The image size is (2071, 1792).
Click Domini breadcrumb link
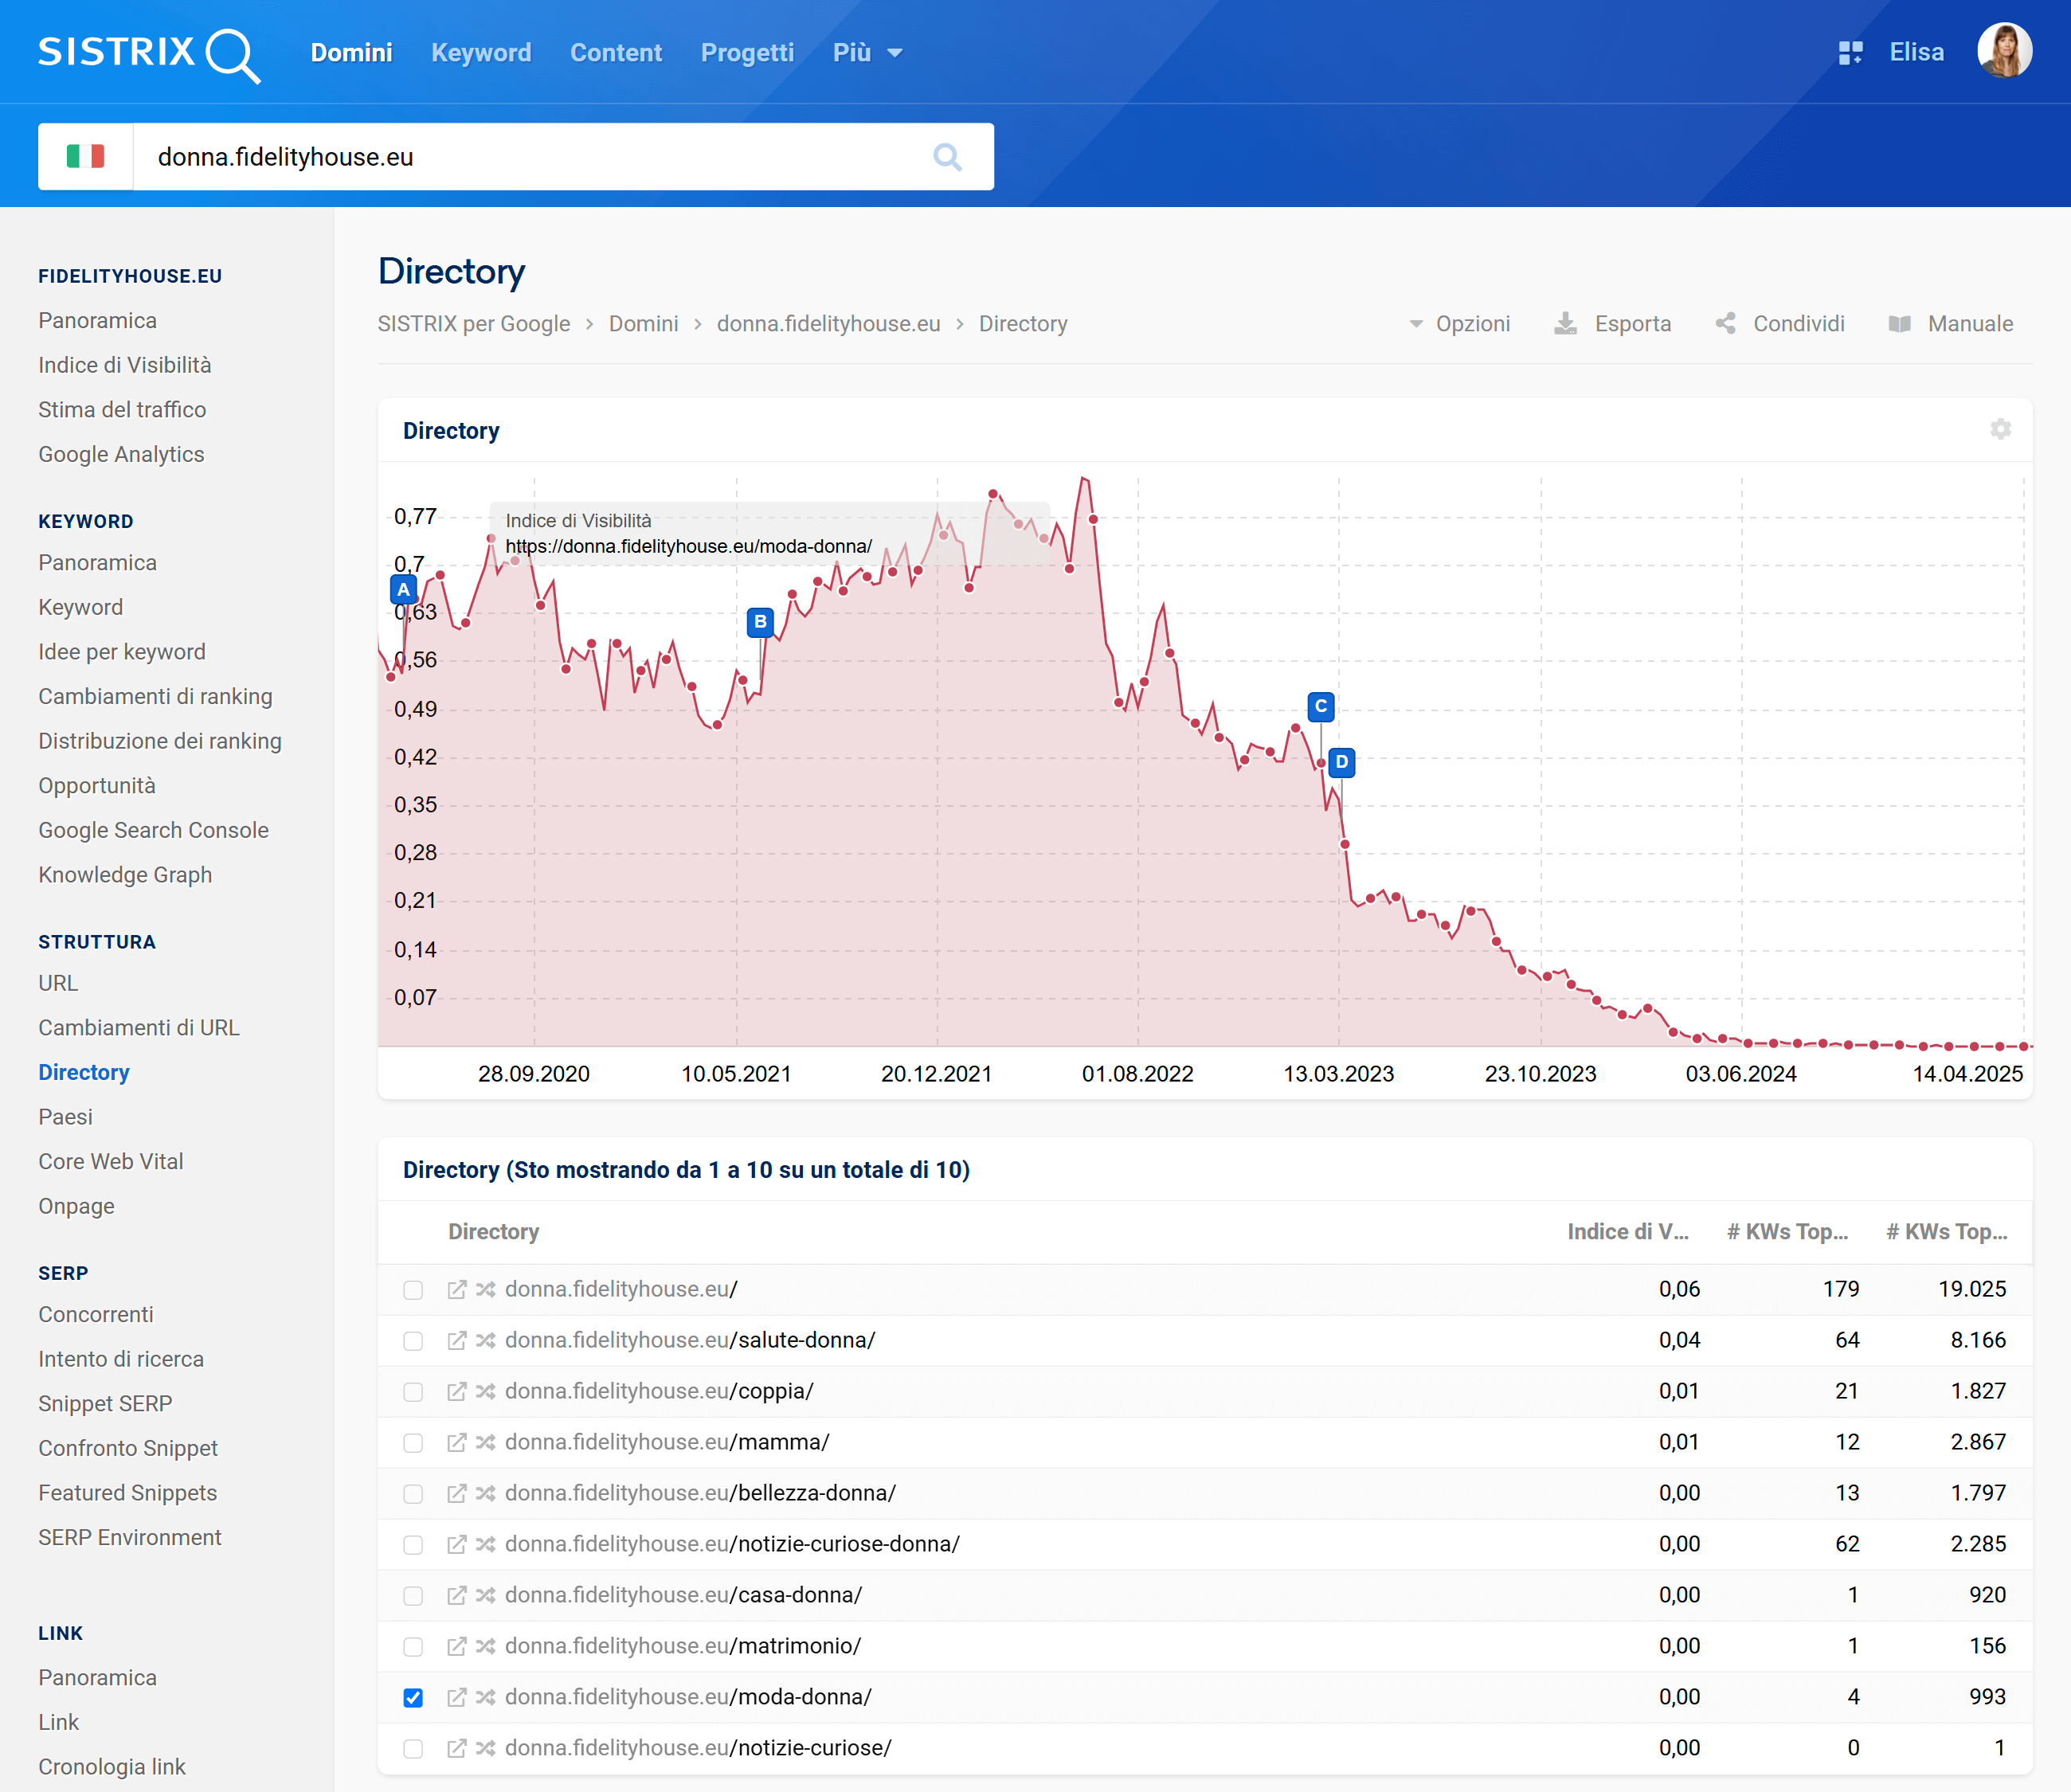pyautogui.click(x=643, y=324)
